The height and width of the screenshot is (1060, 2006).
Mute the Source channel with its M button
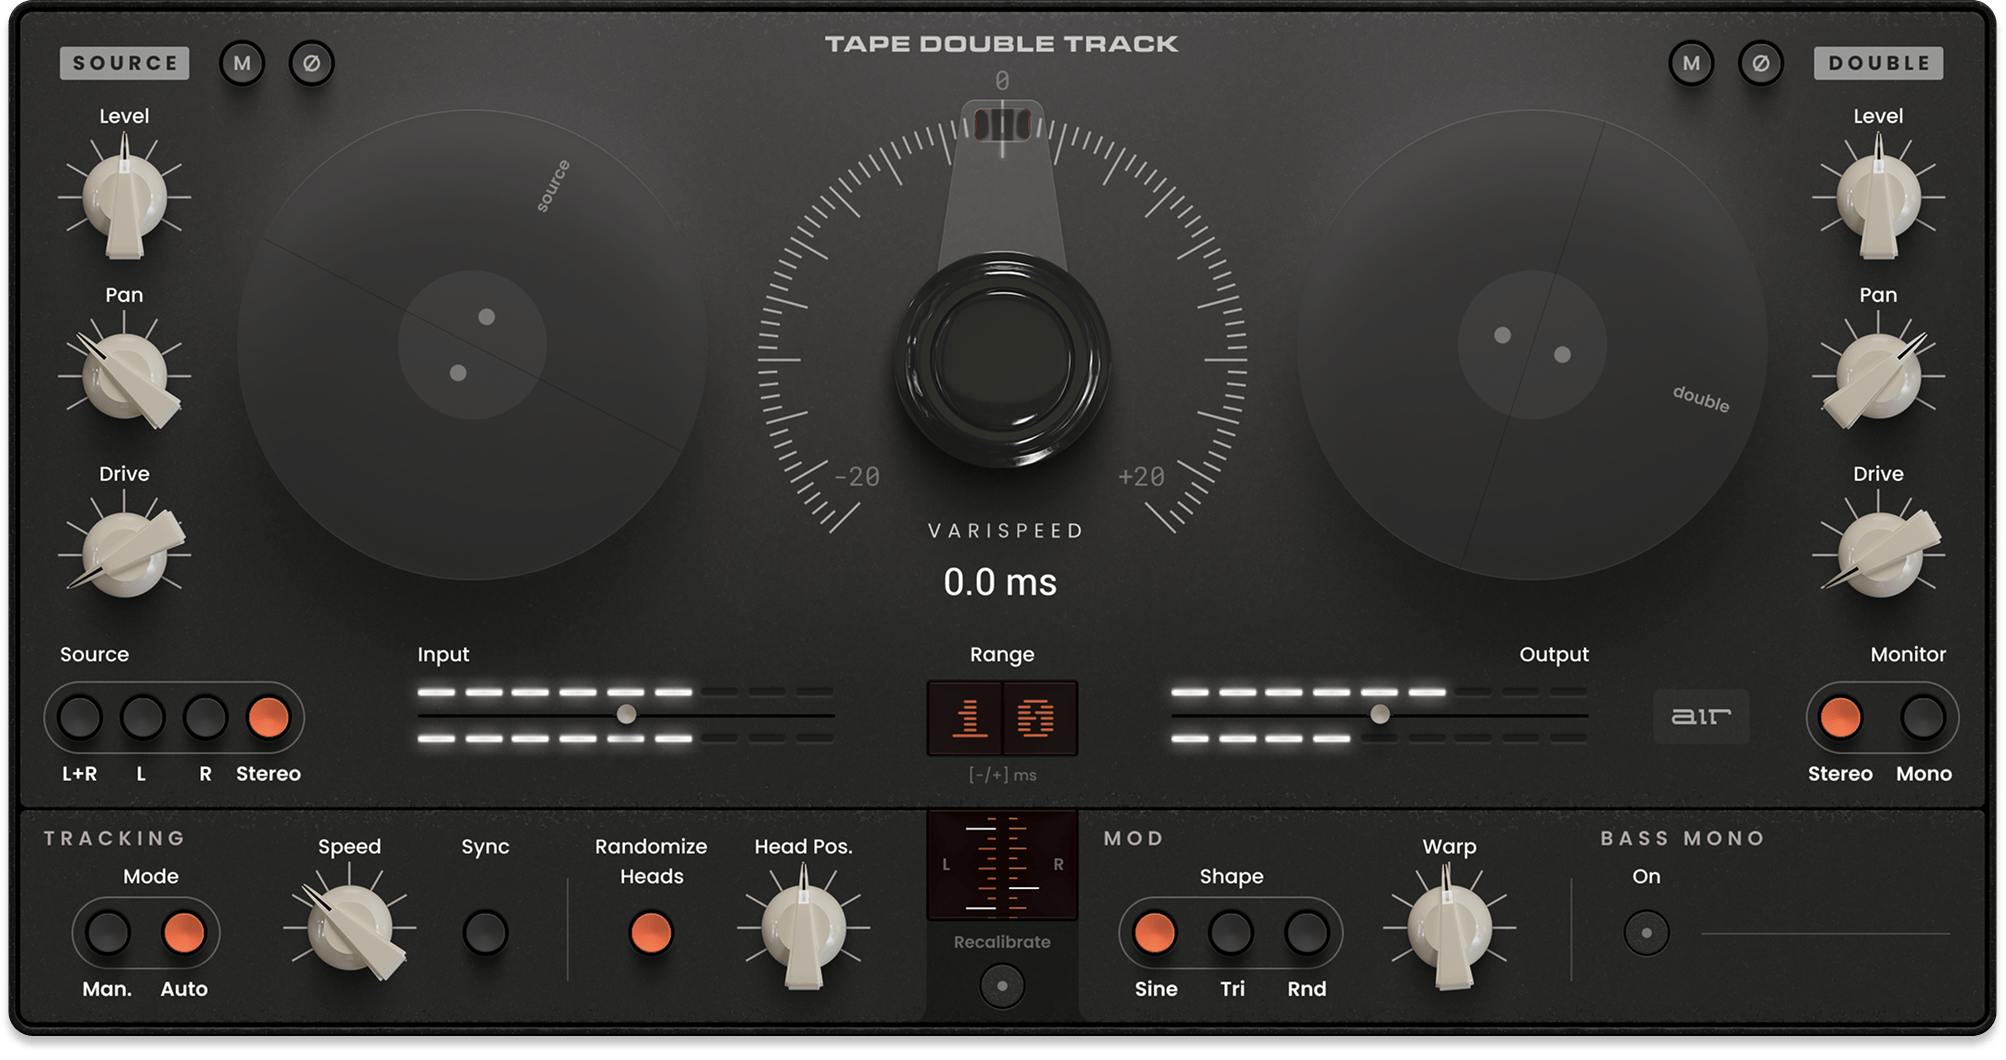coord(242,63)
